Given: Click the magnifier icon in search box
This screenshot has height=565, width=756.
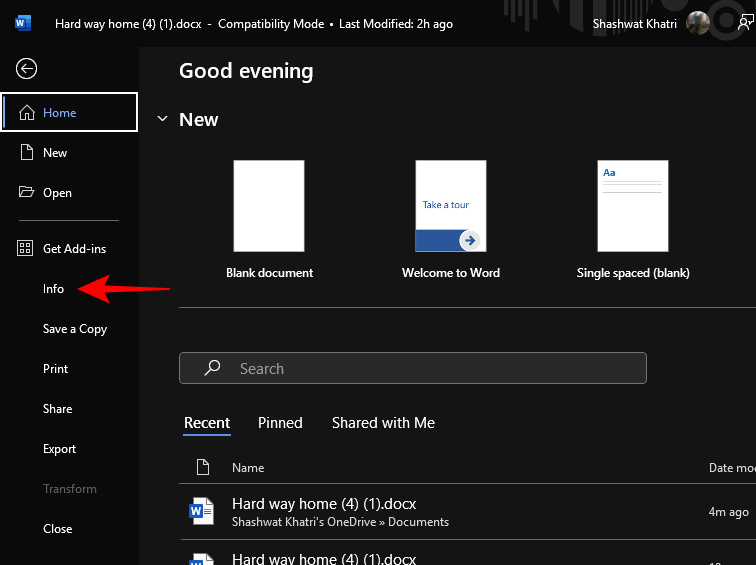Looking at the screenshot, I should (x=212, y=368).
